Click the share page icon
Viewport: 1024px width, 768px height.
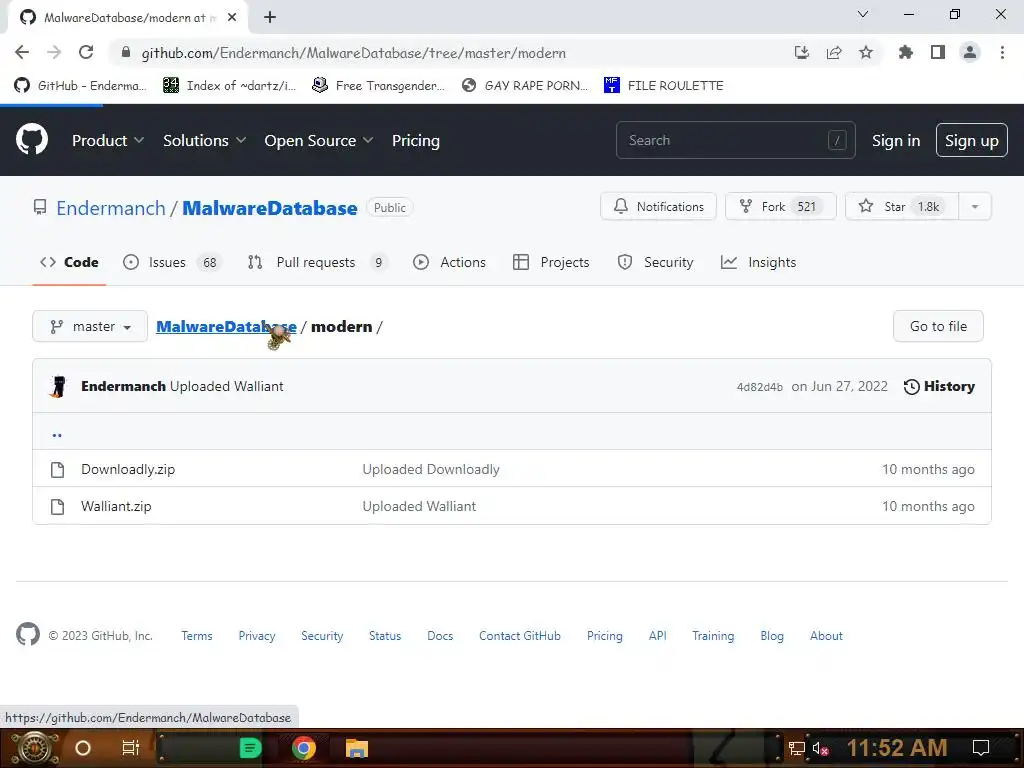point(833,52)
